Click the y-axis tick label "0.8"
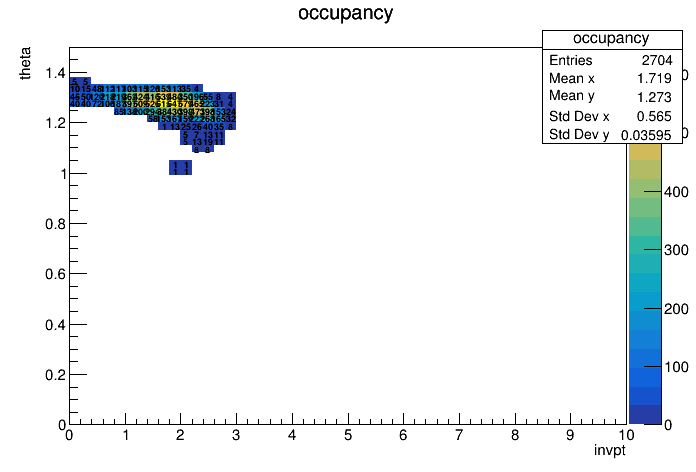Viewport: 696px width, 472px height. tap(55, 224)
